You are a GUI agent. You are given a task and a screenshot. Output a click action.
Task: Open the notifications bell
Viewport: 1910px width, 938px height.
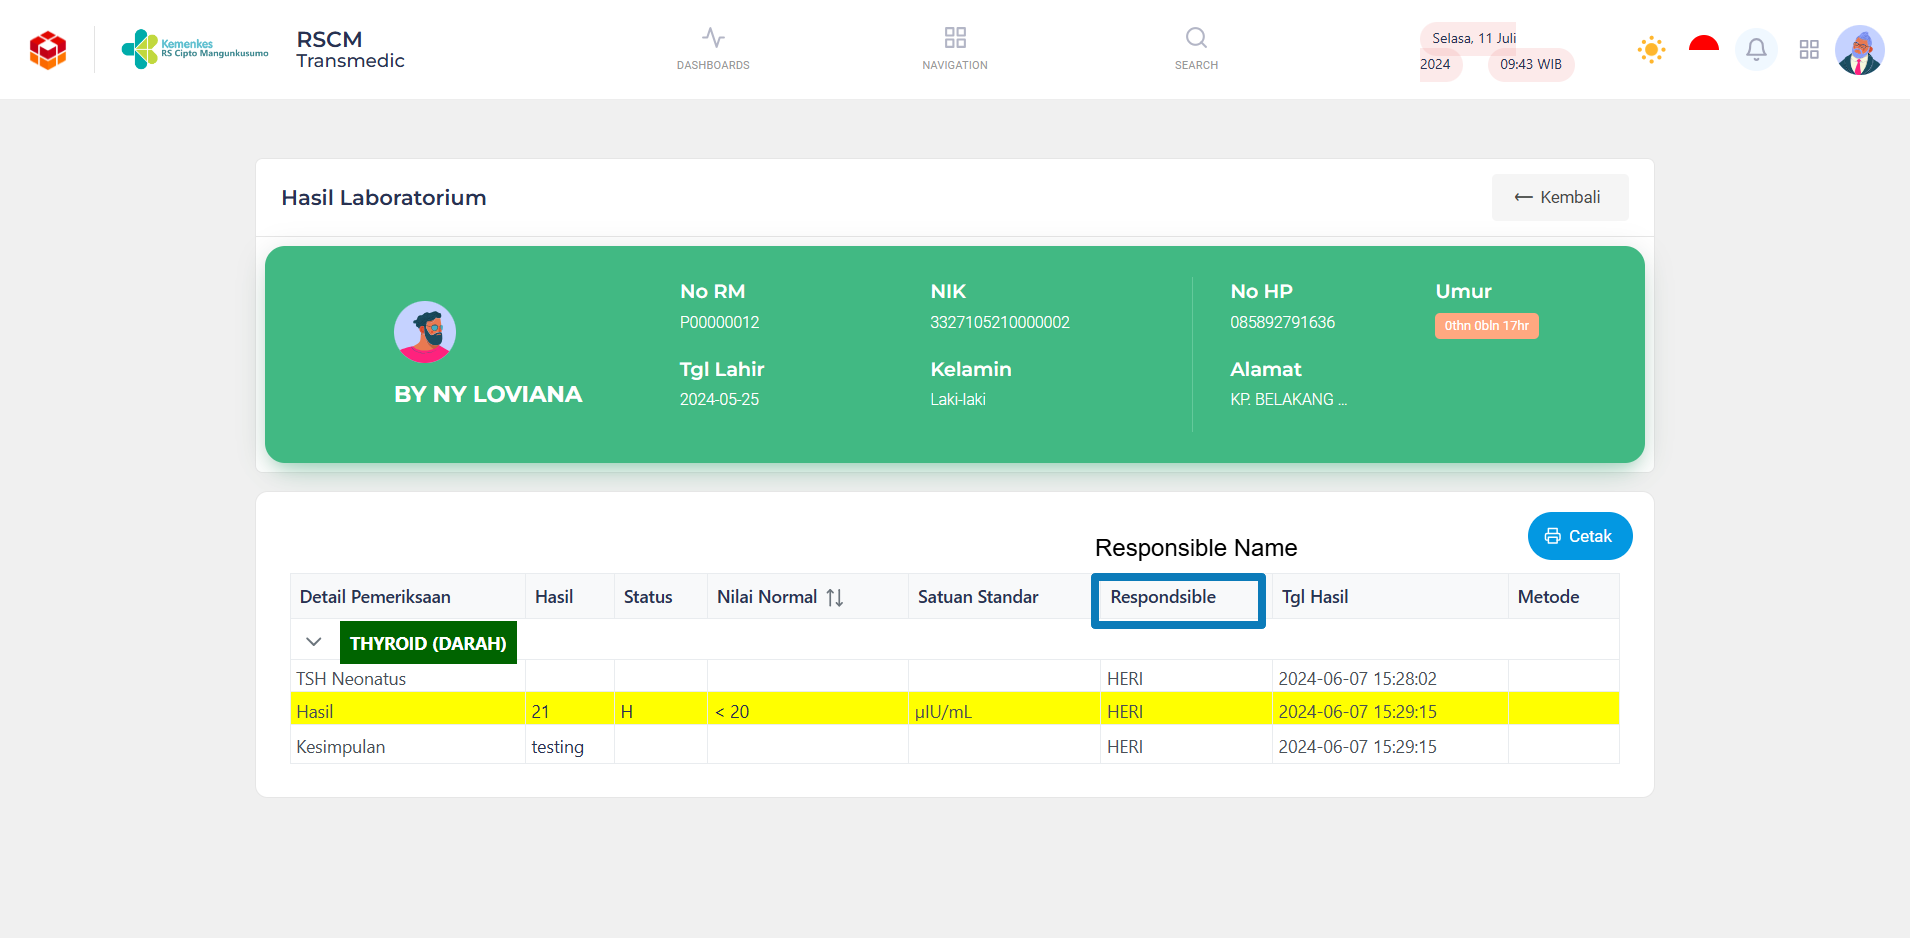pos(1756,49)
